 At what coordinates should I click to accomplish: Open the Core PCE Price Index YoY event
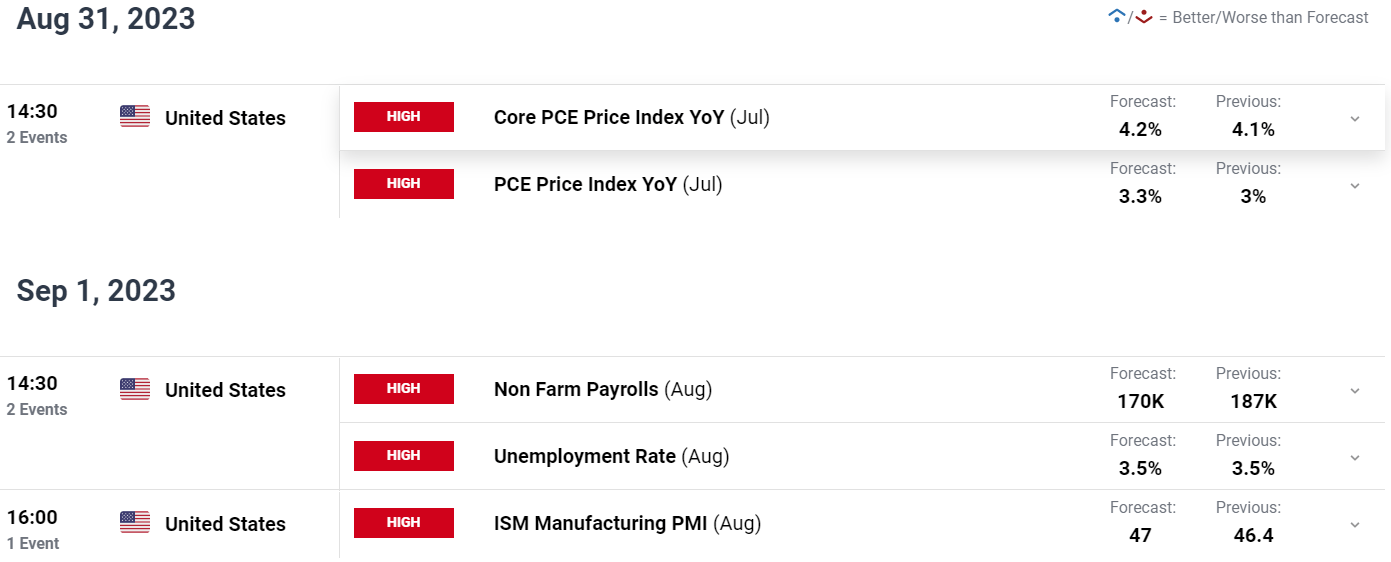(631, 118)
